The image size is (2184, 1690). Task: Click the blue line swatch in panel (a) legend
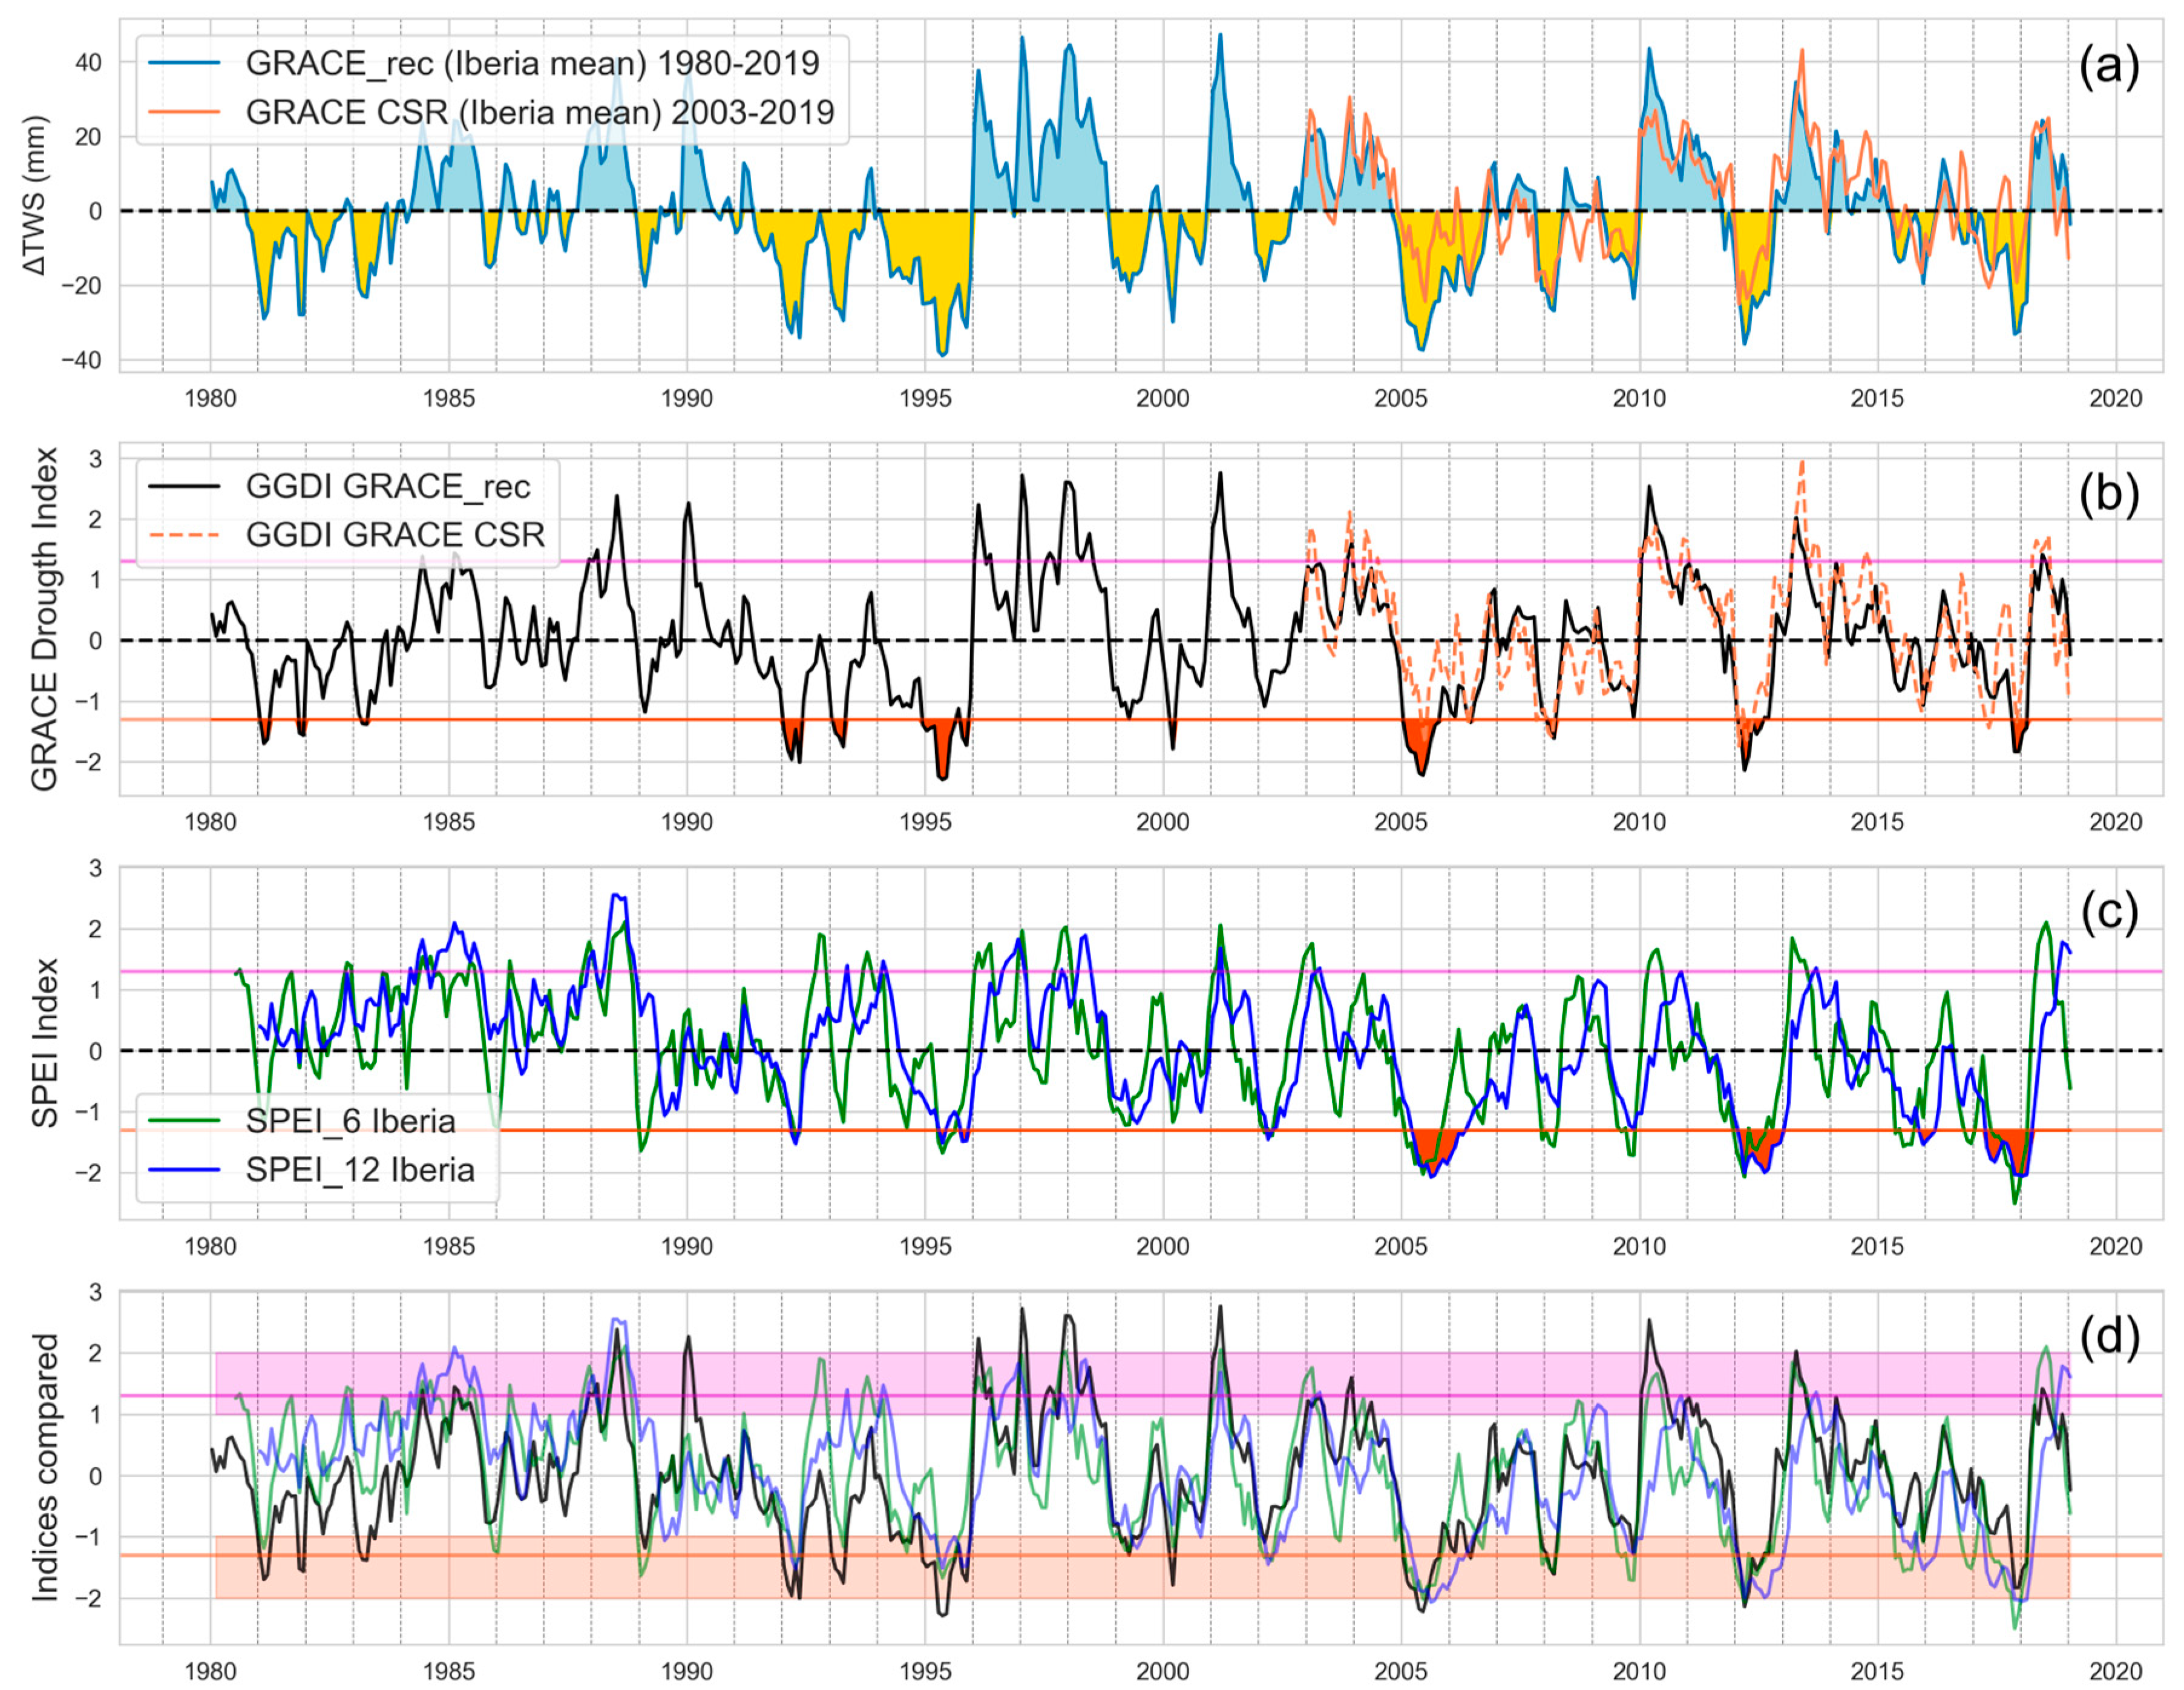(184, 63)
